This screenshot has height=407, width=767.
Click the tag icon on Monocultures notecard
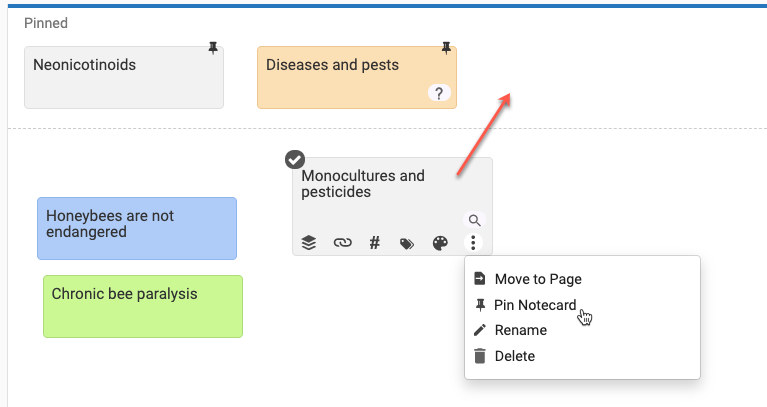(x=407, y=243)
